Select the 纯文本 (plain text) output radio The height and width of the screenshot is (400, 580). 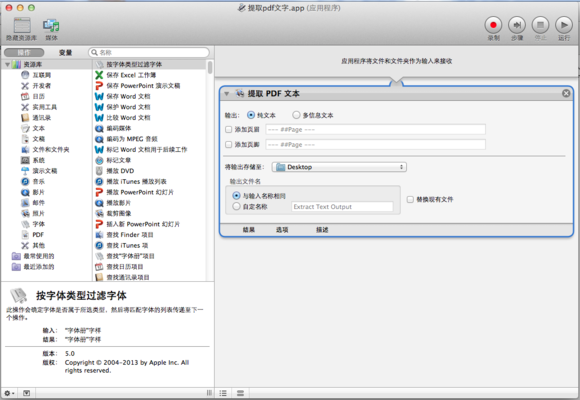[x=251, y=115]
